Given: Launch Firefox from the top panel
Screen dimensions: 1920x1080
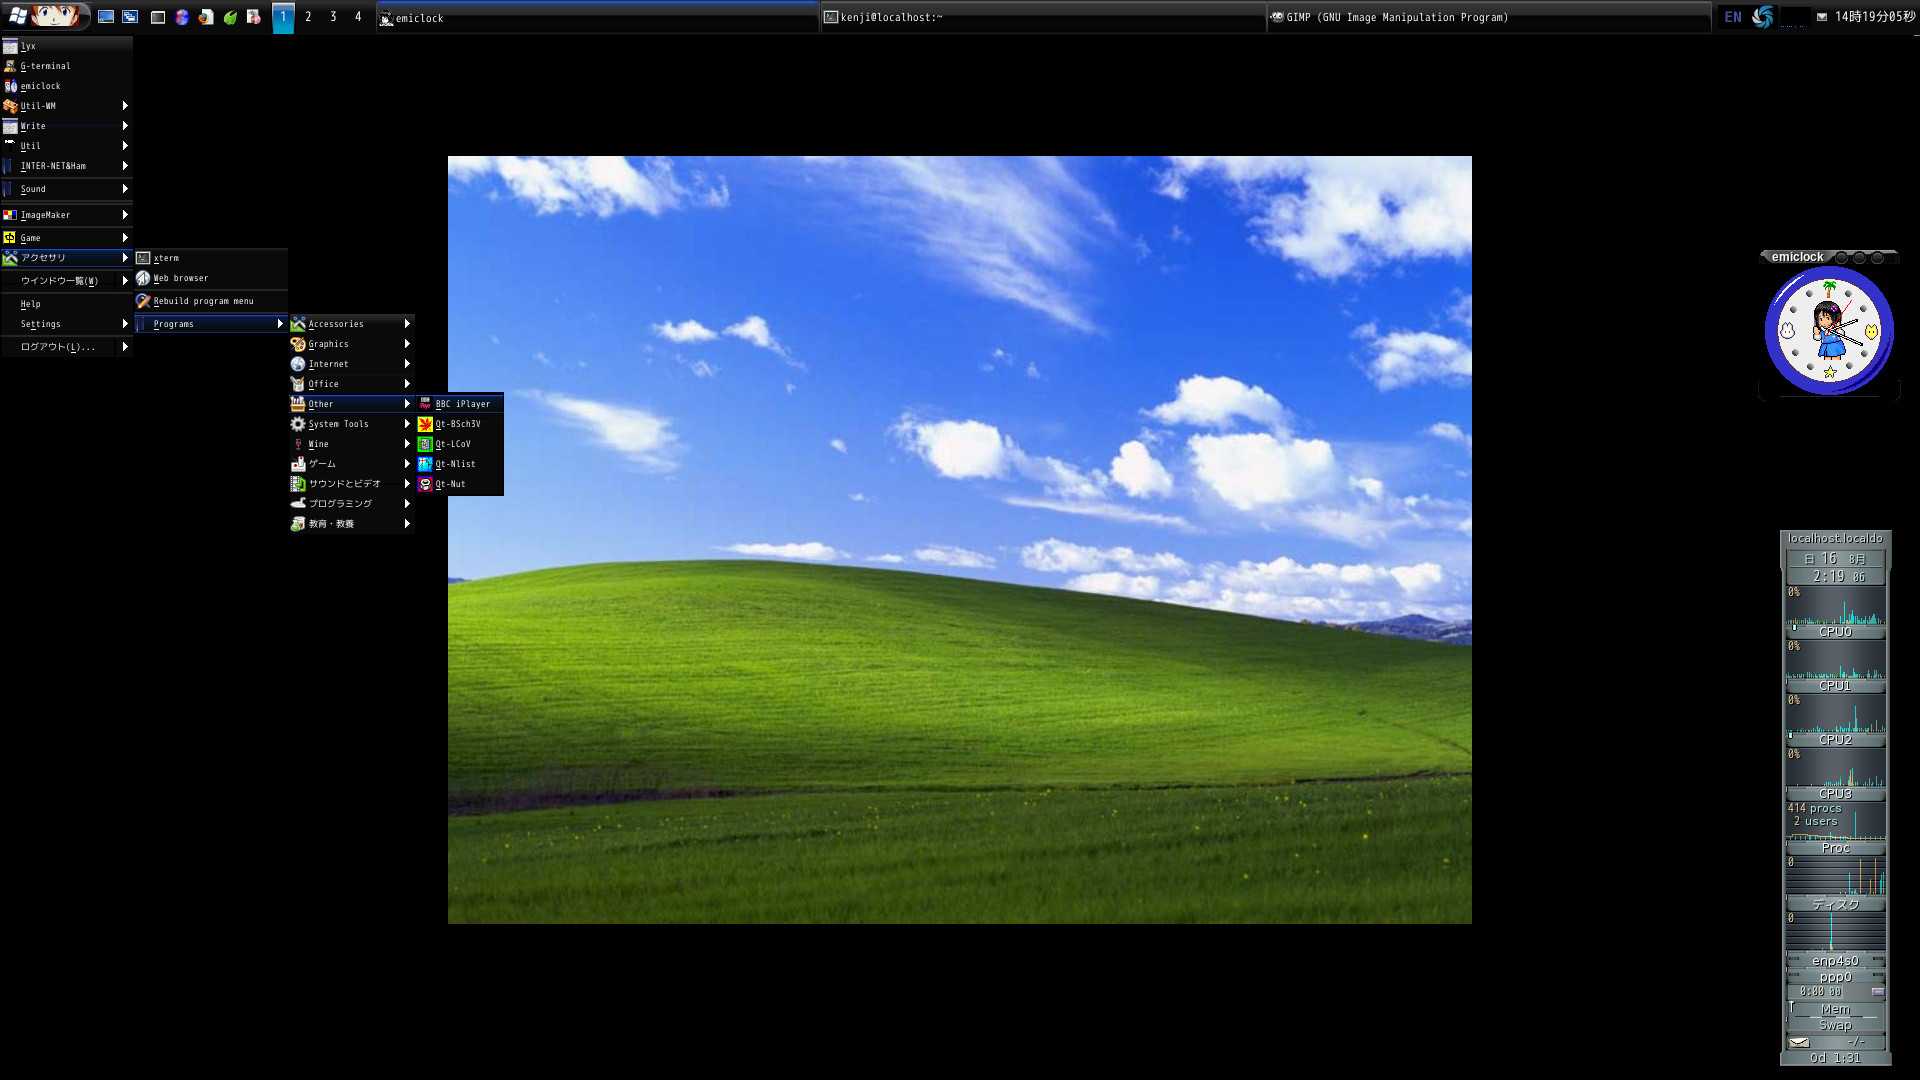Looking at the screenshot, I should [206, 17].
